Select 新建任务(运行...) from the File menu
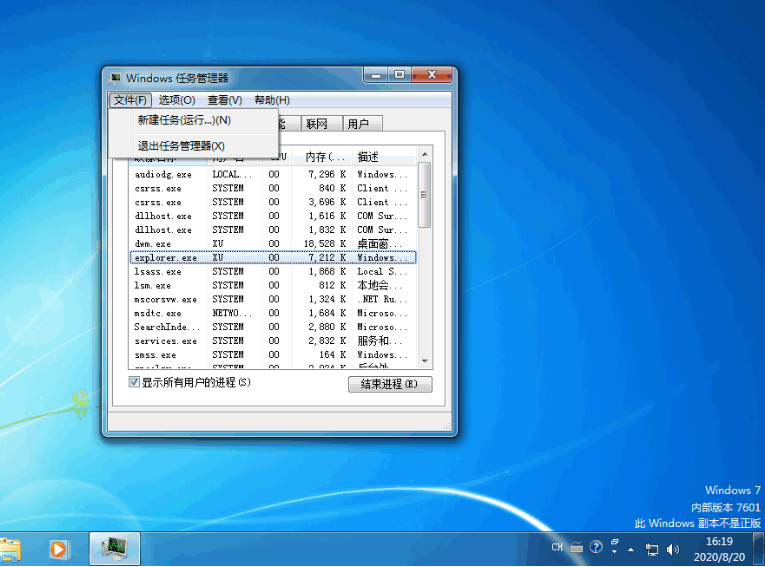The image size is (765, 567). pos(184,120)
